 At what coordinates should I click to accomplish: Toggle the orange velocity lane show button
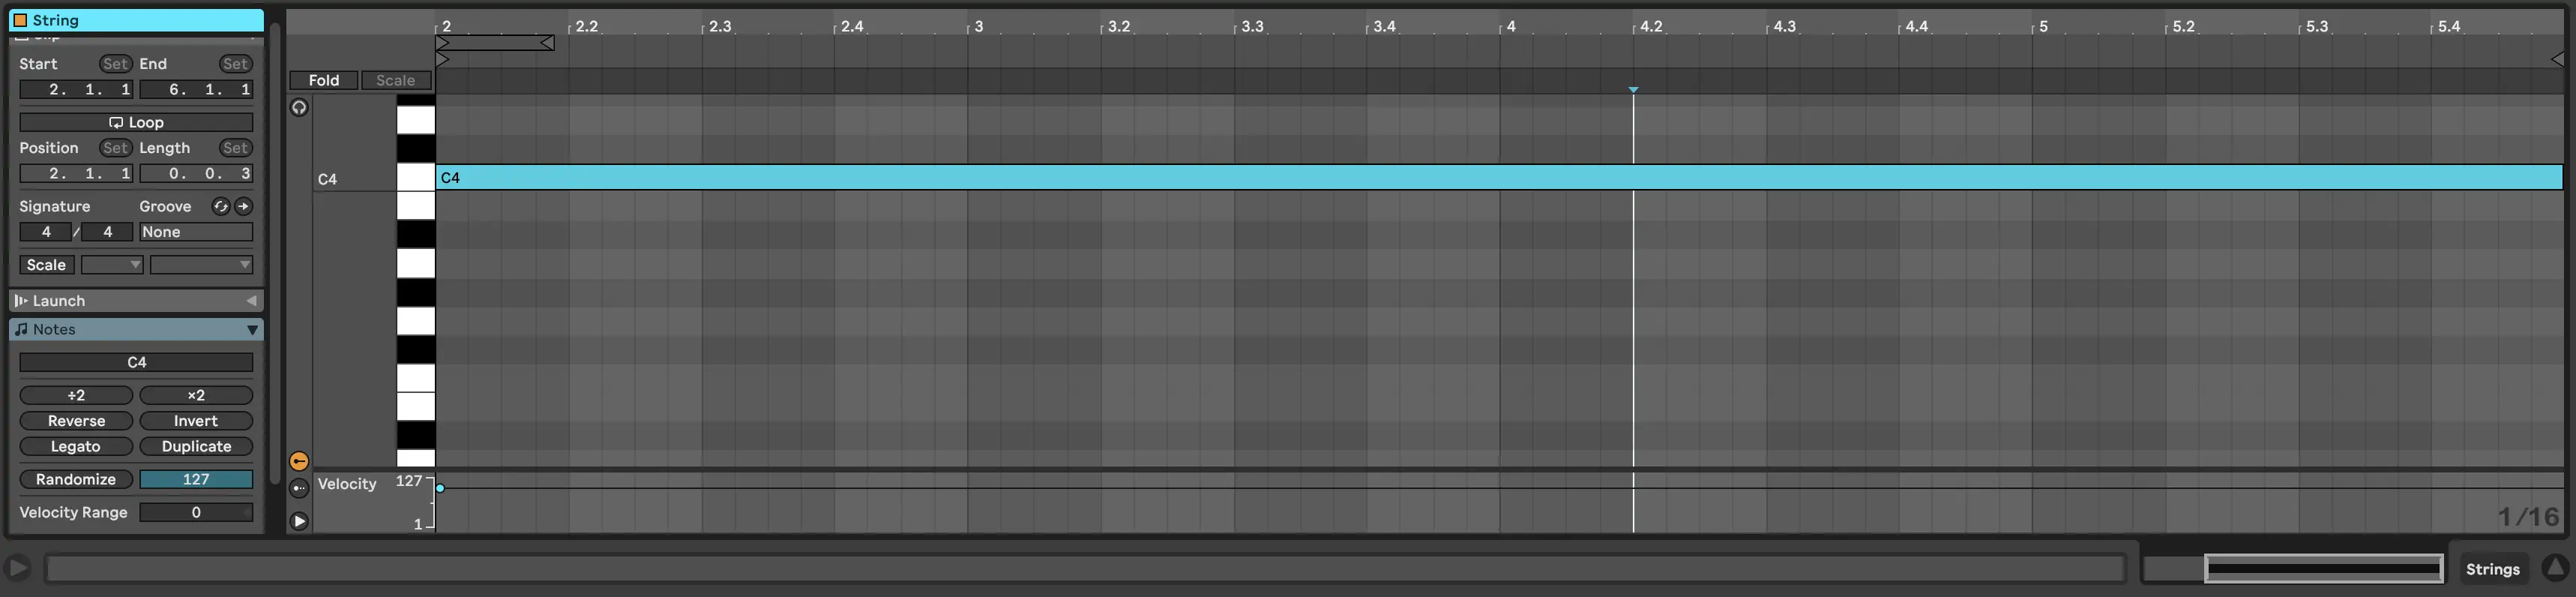coord(299,461)
